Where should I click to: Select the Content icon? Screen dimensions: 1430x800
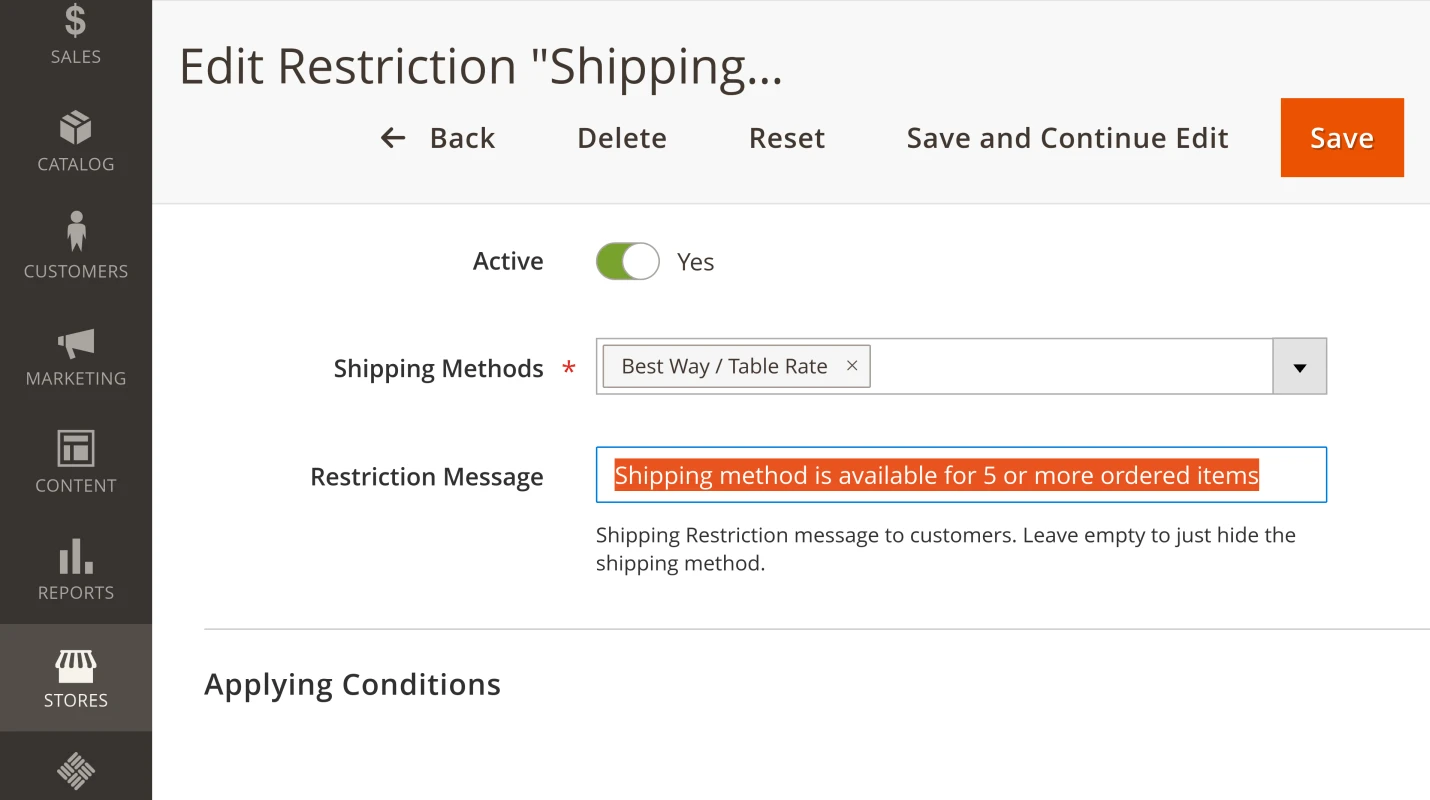coord(75,449)
